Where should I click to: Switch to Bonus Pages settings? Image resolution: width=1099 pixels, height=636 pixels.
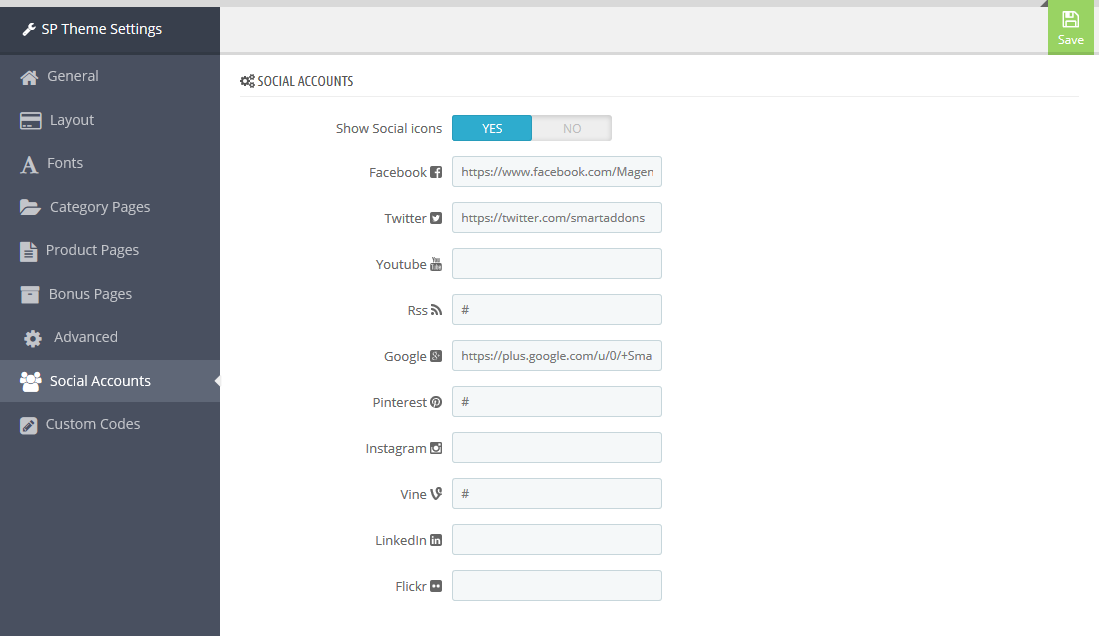[110, 294]
